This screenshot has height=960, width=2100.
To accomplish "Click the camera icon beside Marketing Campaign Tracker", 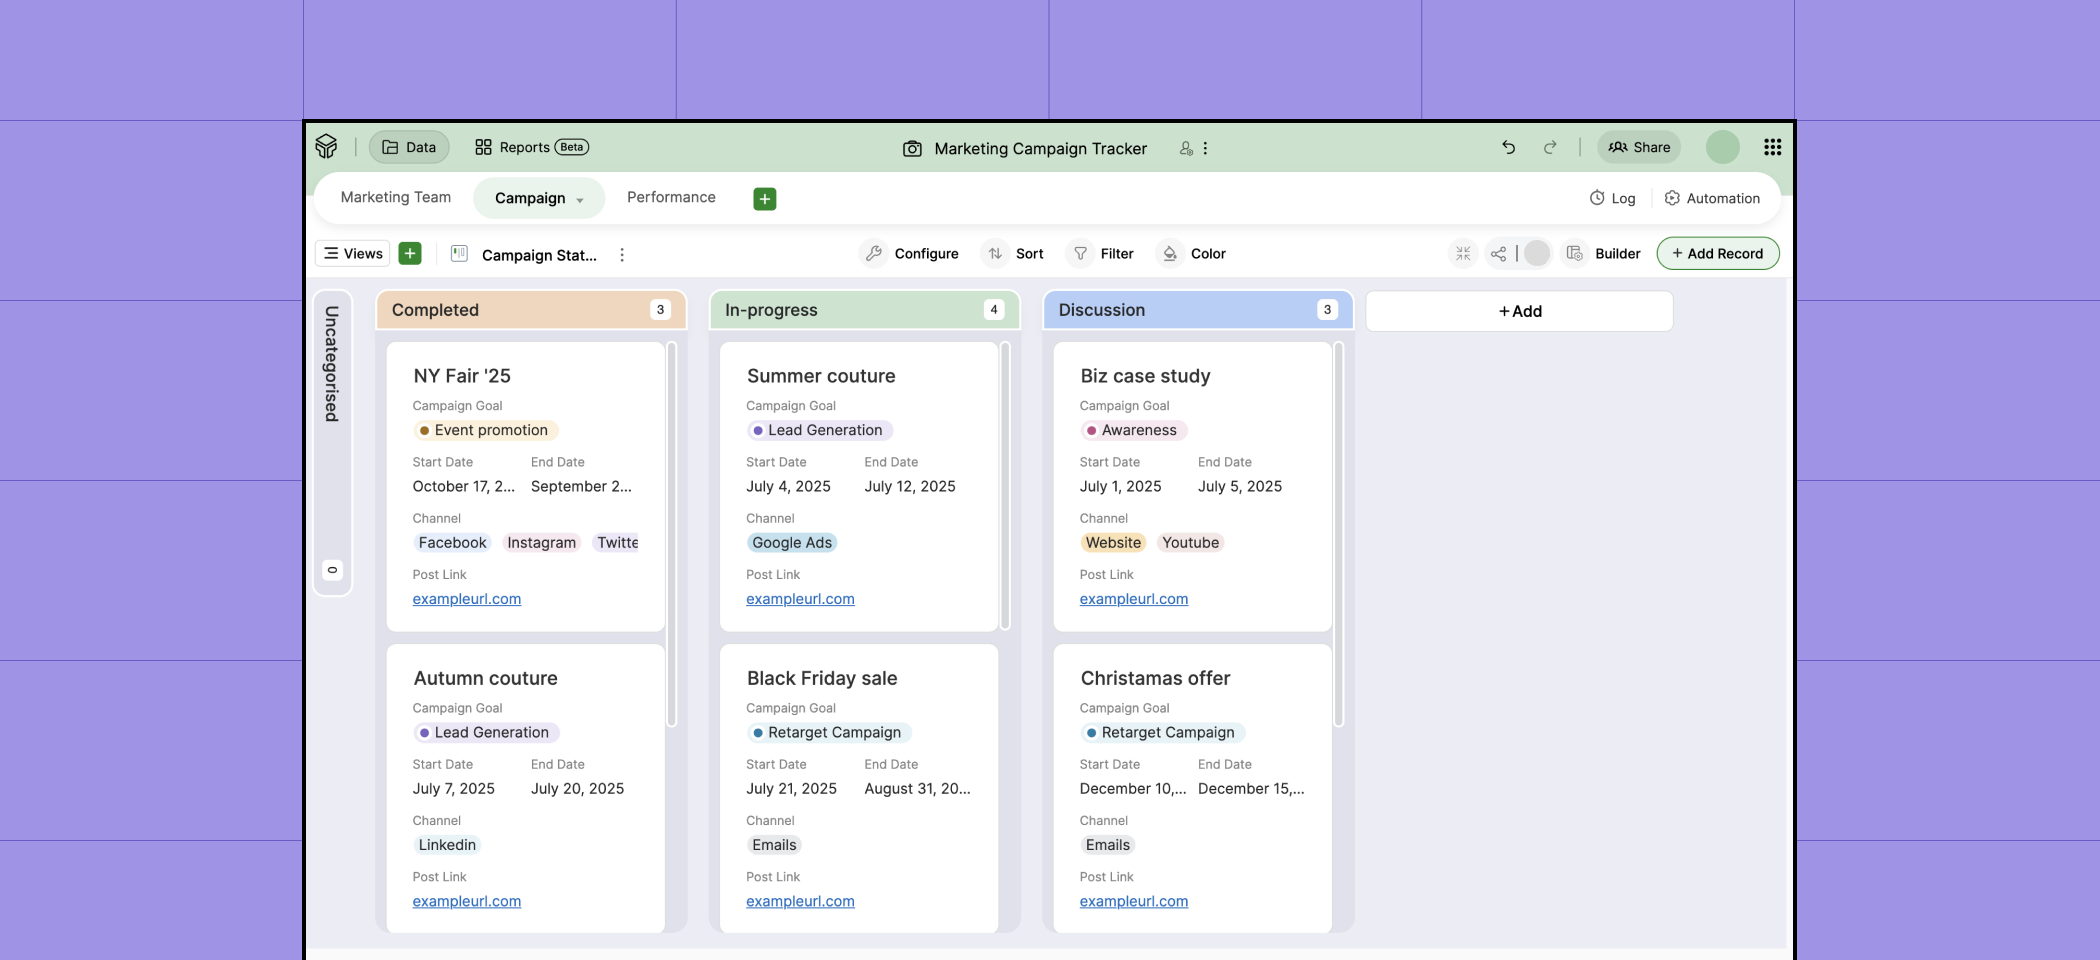I will [912, 148].
